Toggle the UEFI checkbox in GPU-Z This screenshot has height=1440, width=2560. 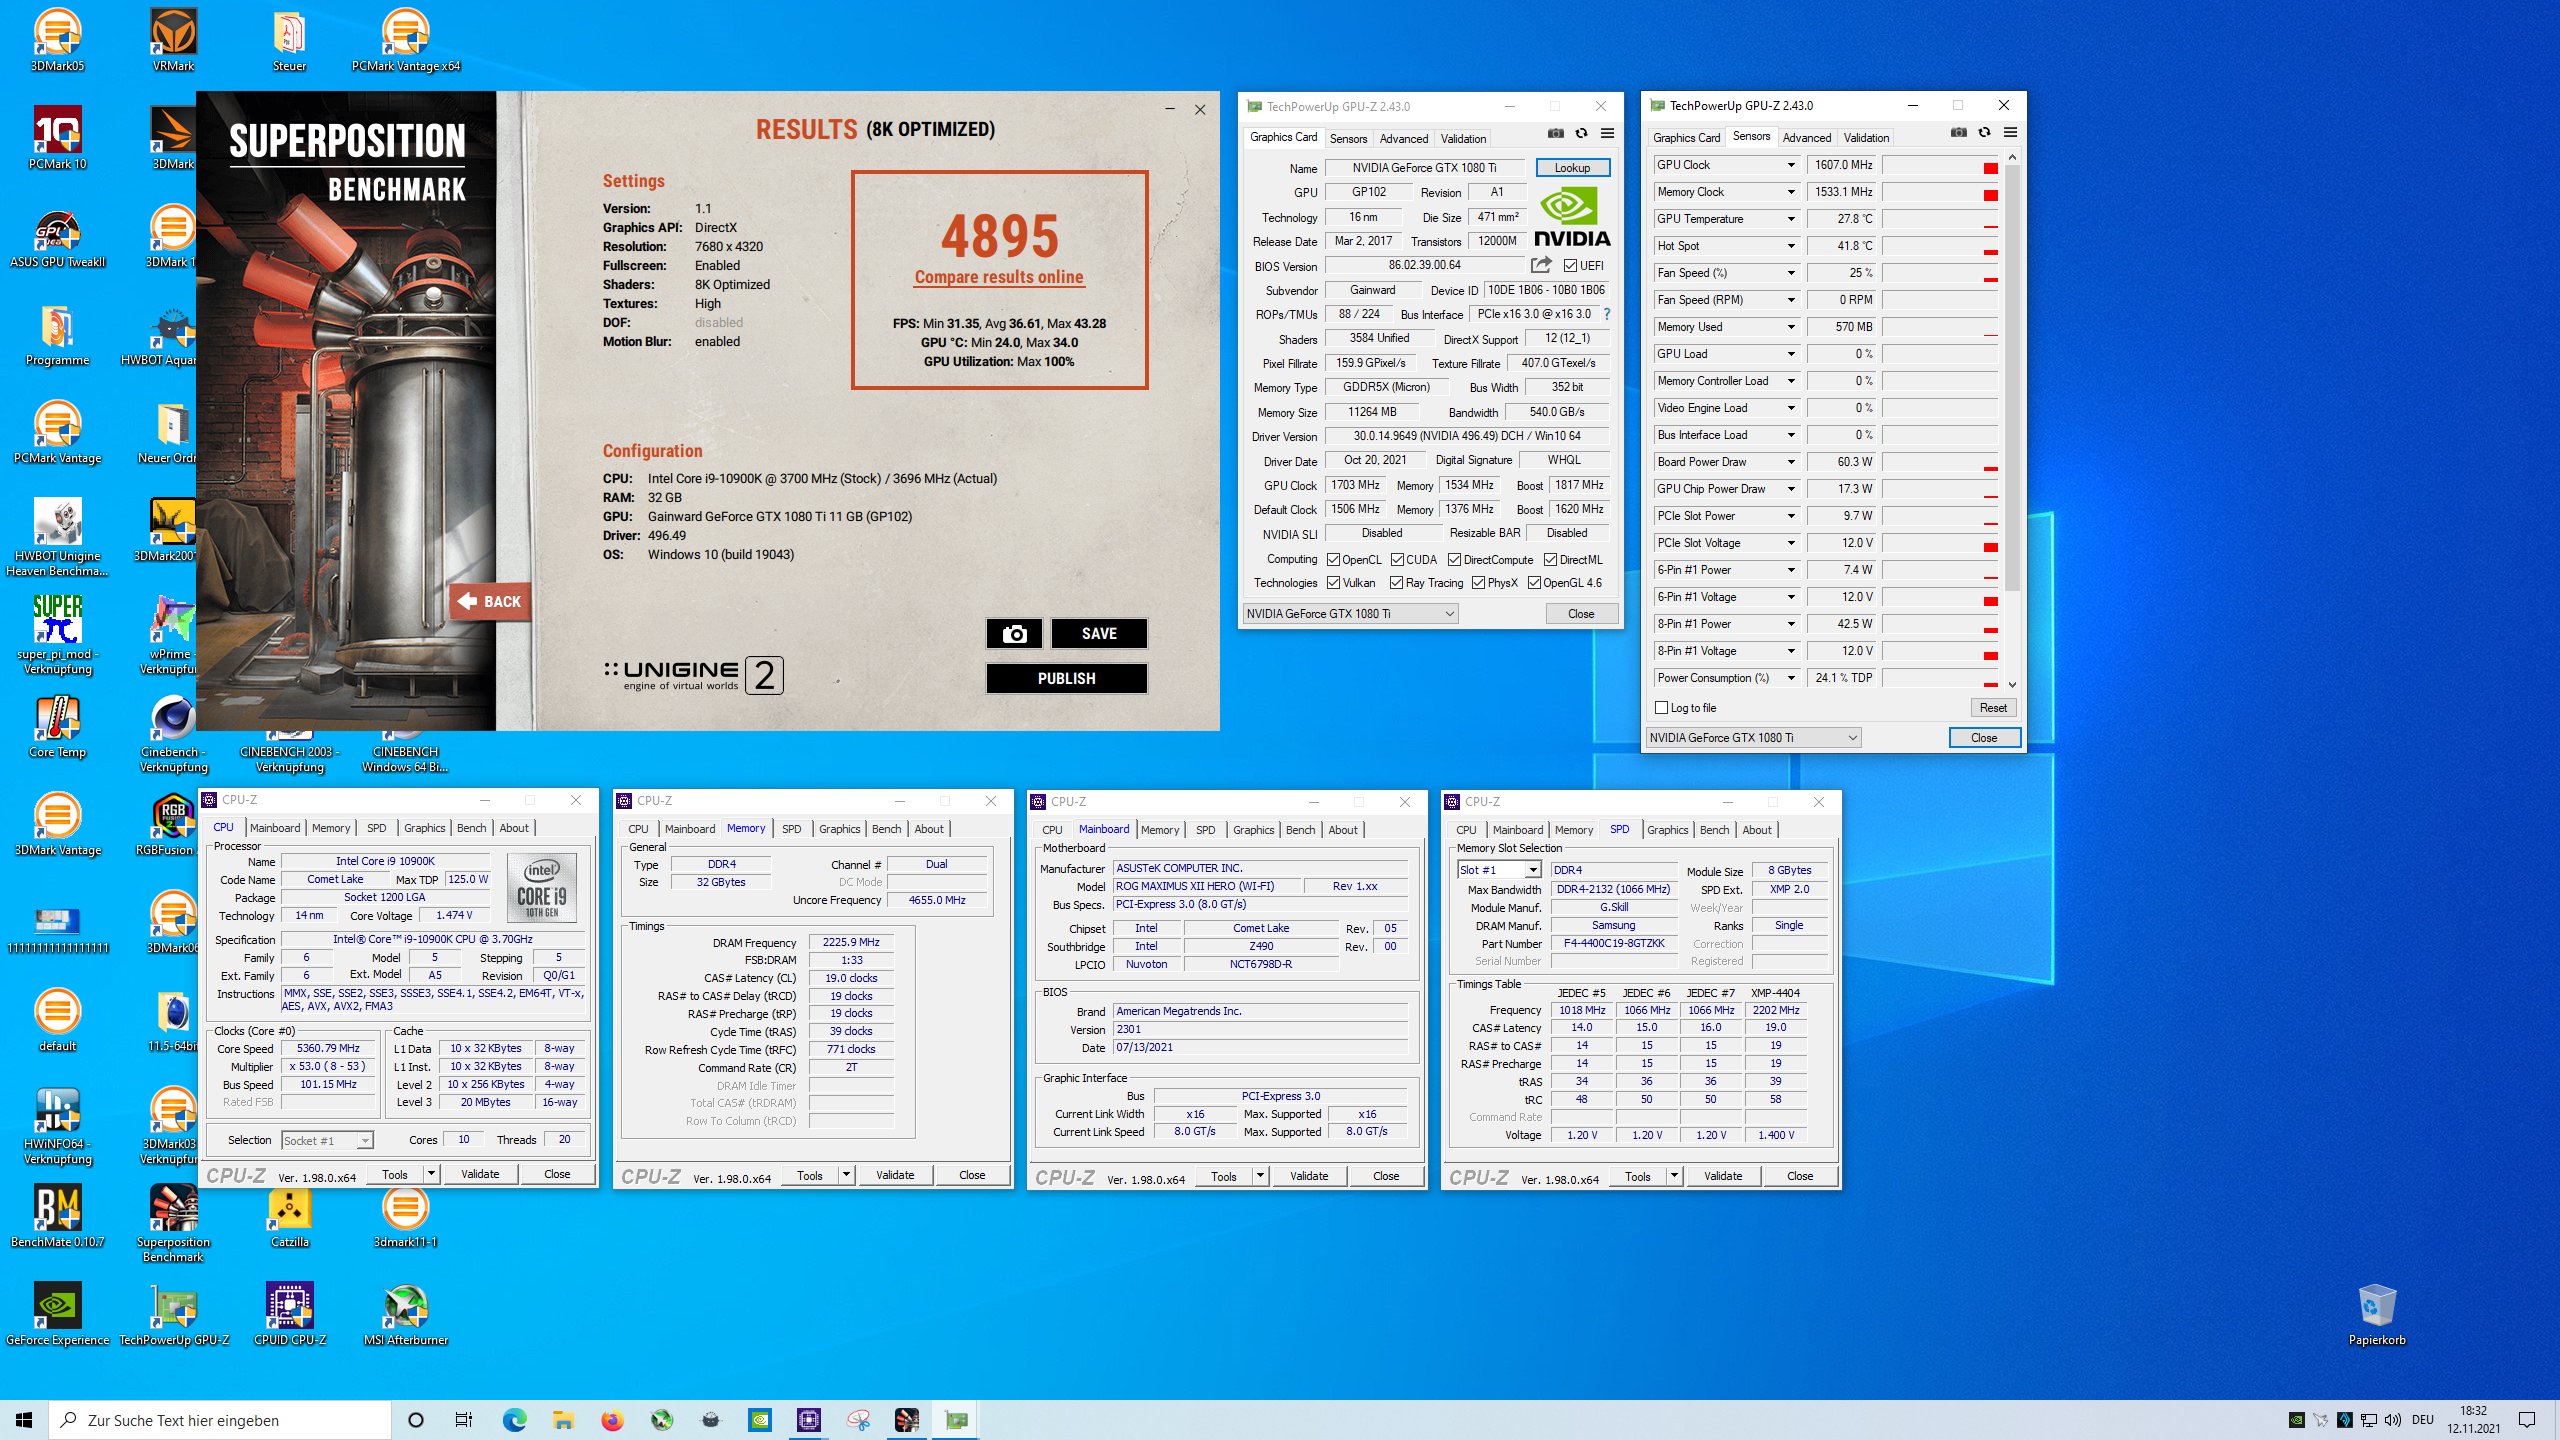coord(1570,266)
